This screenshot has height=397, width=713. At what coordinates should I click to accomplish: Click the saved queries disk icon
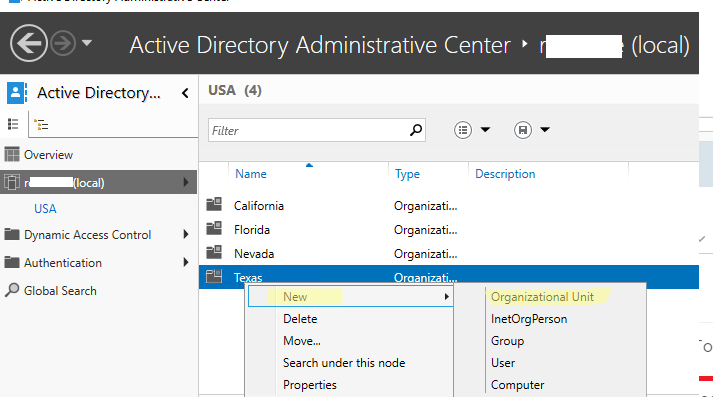click(523, 130)
